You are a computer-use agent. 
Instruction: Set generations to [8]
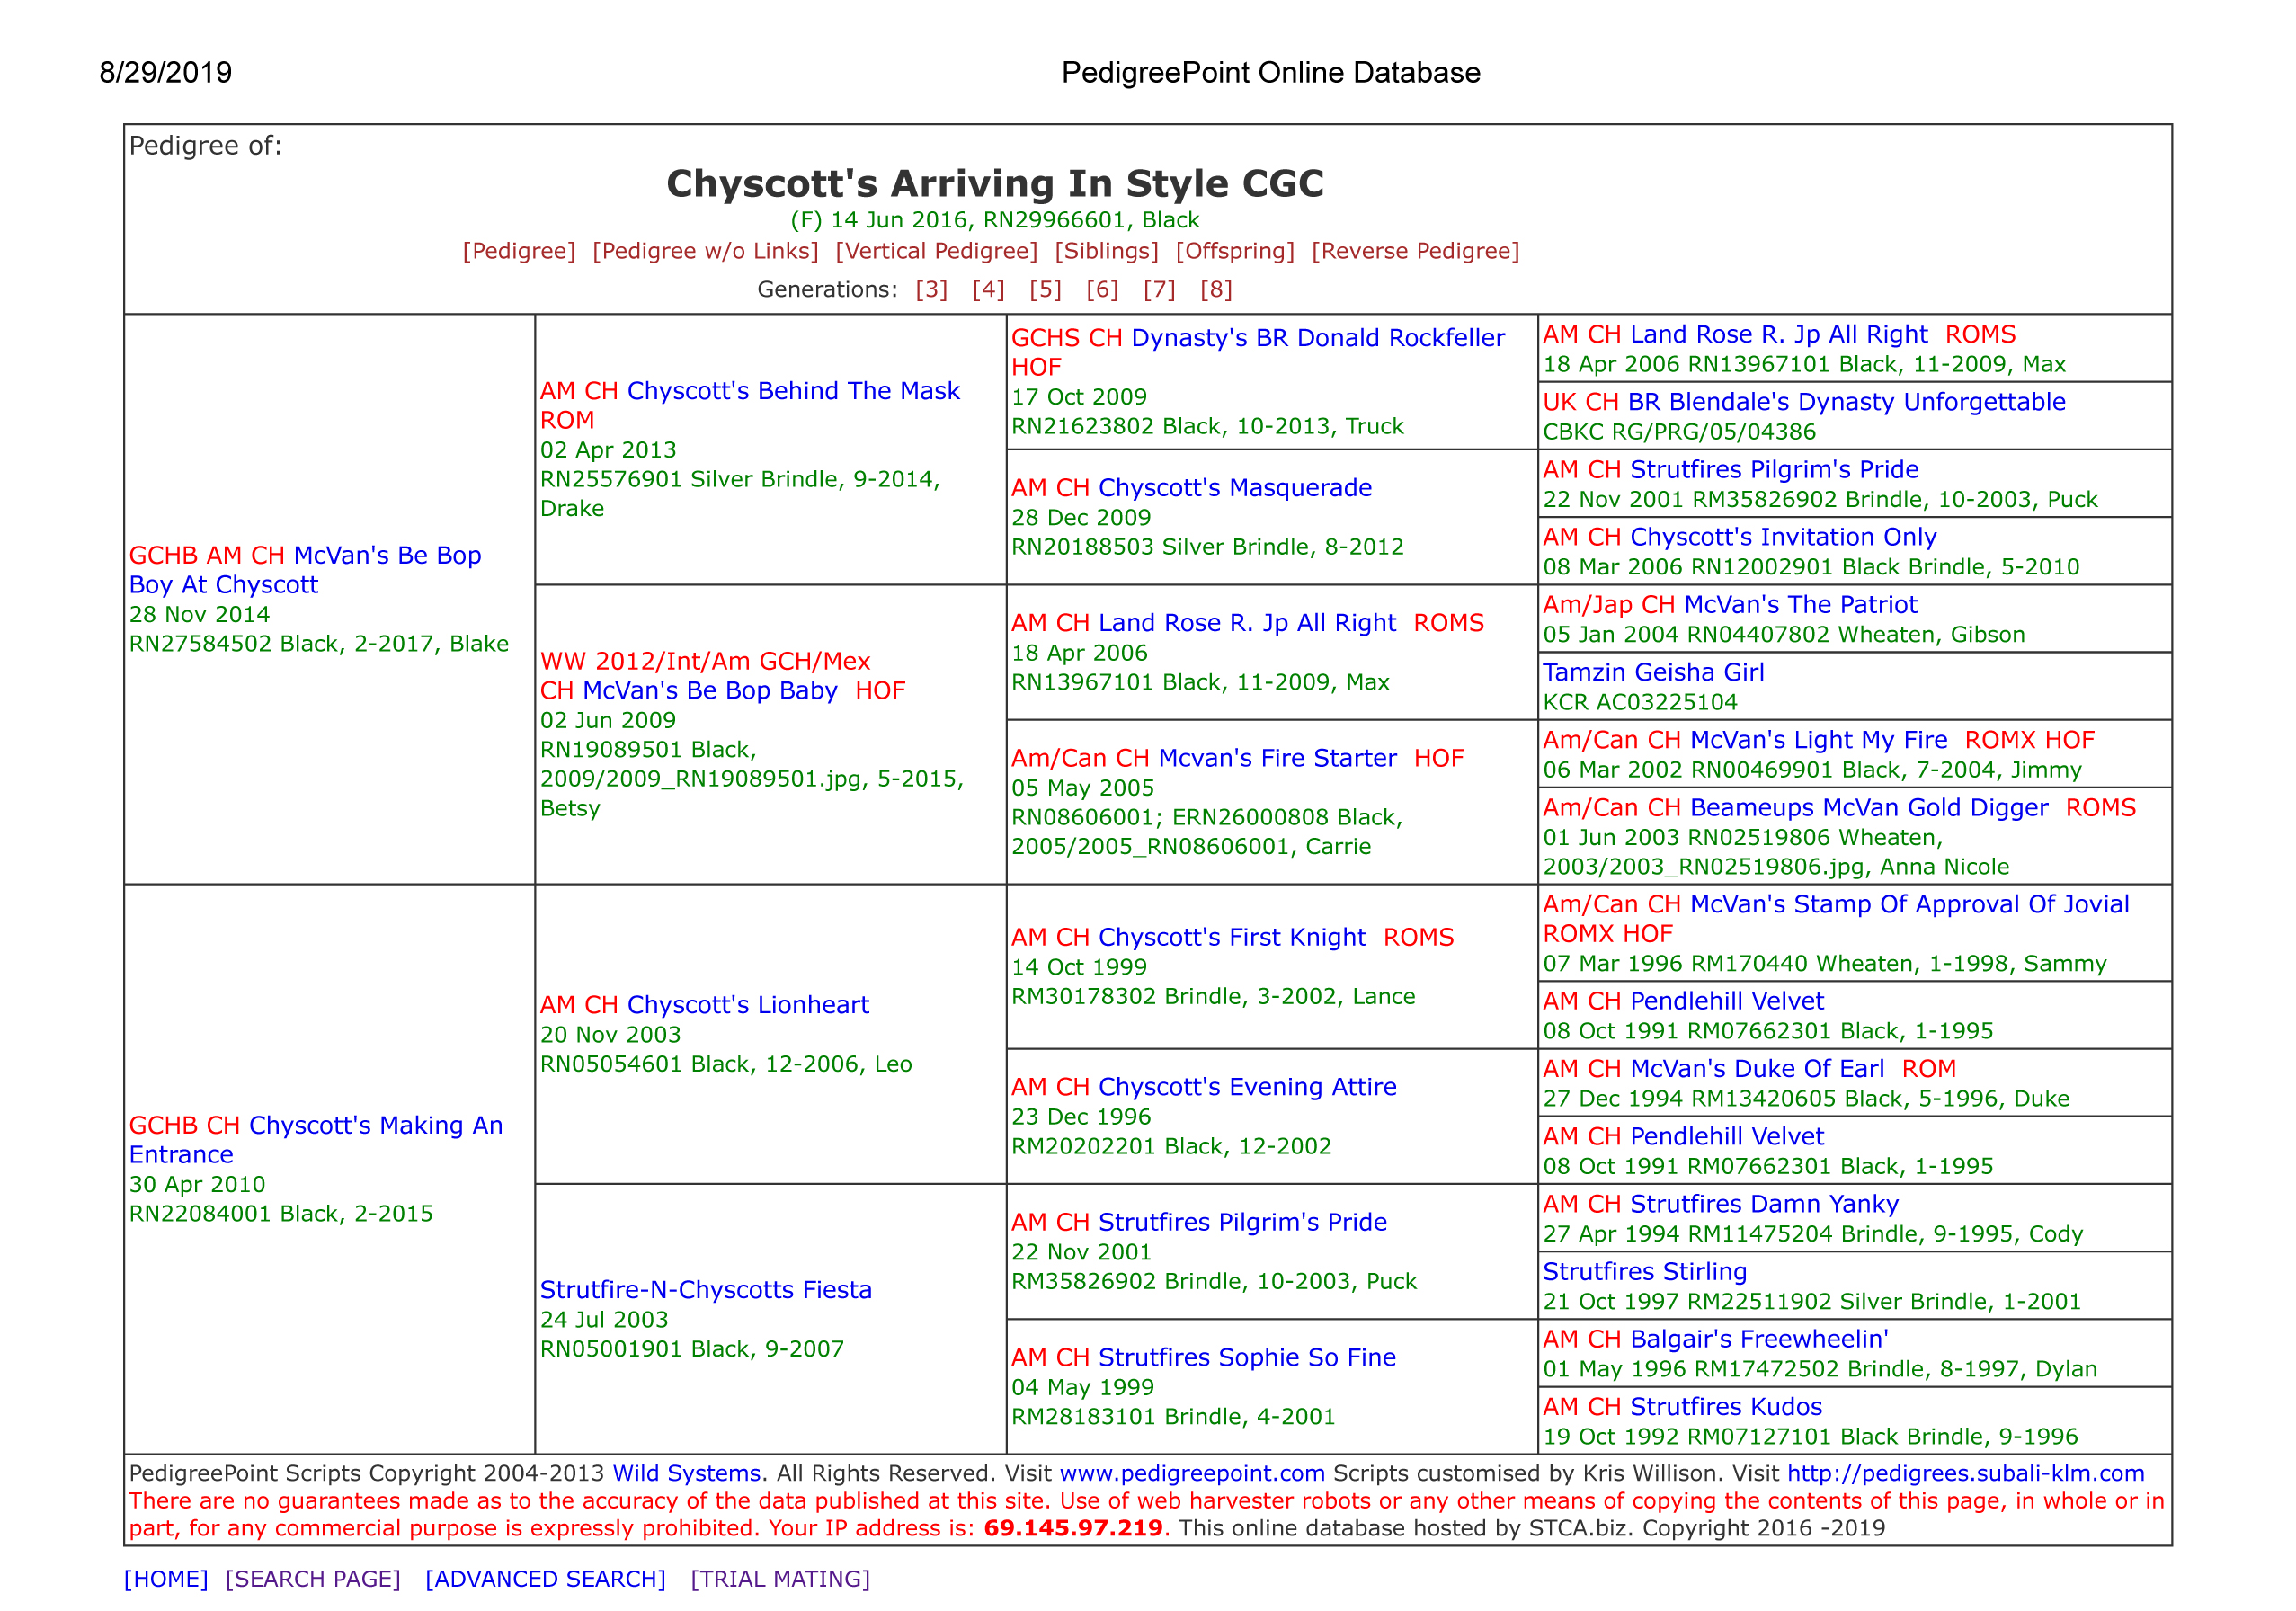click(x=1216, y=289)
